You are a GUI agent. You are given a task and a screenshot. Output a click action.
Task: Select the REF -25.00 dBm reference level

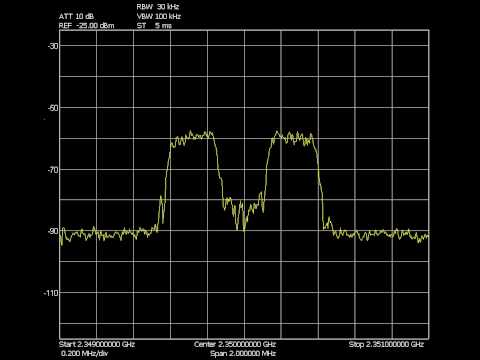[86, 26]
